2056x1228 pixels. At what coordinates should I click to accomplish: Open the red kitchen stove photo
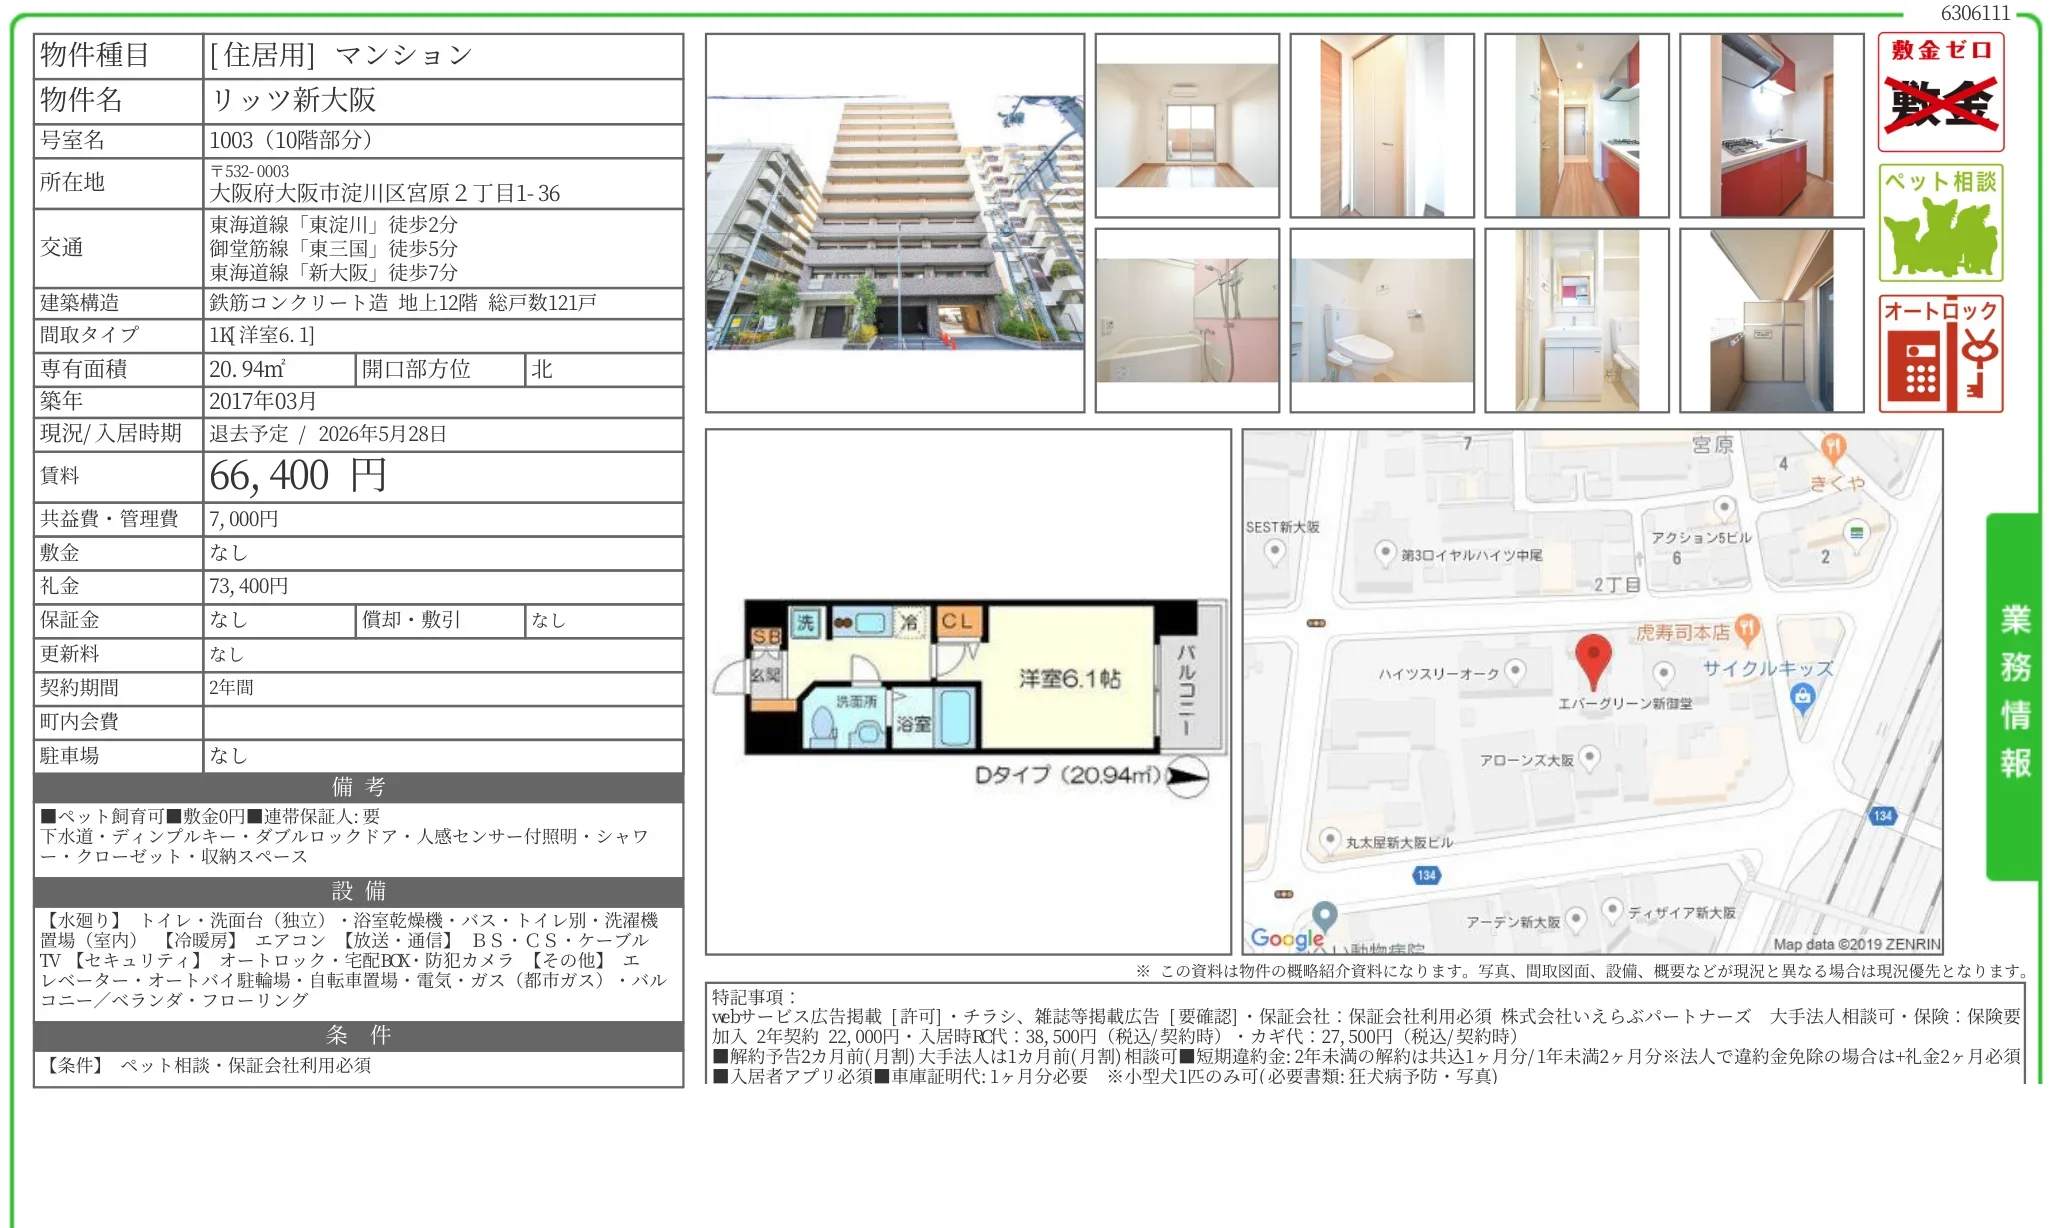click(x=1771, y=125)
